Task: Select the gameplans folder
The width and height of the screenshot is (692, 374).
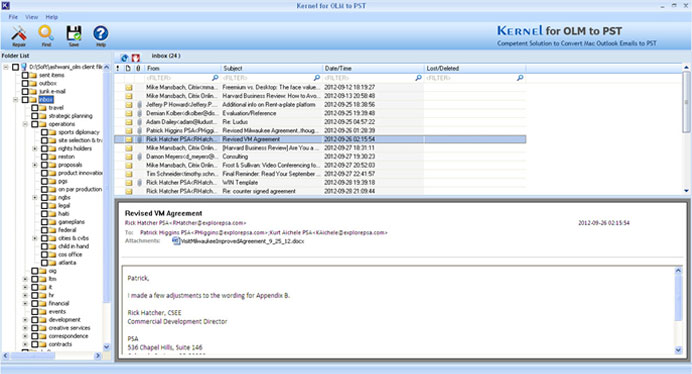Action: click(x=71, y=222)
